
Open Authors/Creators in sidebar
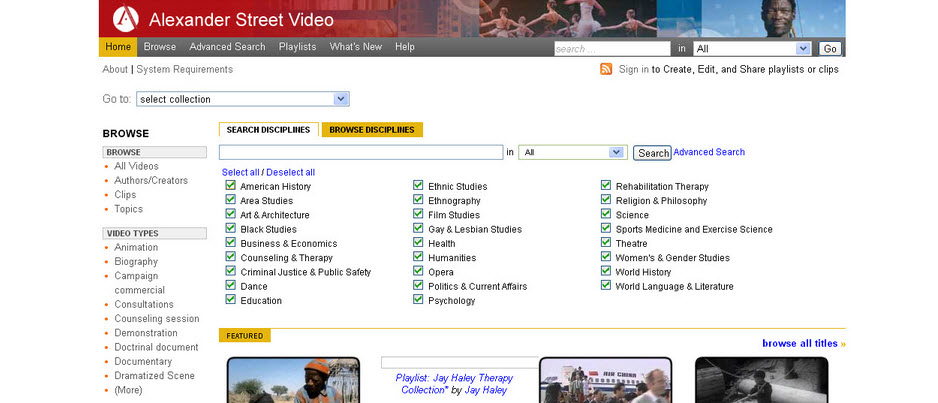tap(151, 181)
